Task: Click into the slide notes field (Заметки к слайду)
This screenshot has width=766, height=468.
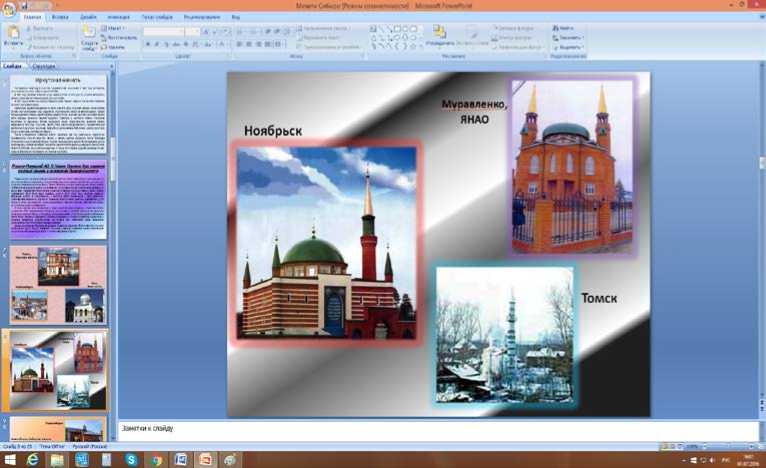Action: point(400,429)
